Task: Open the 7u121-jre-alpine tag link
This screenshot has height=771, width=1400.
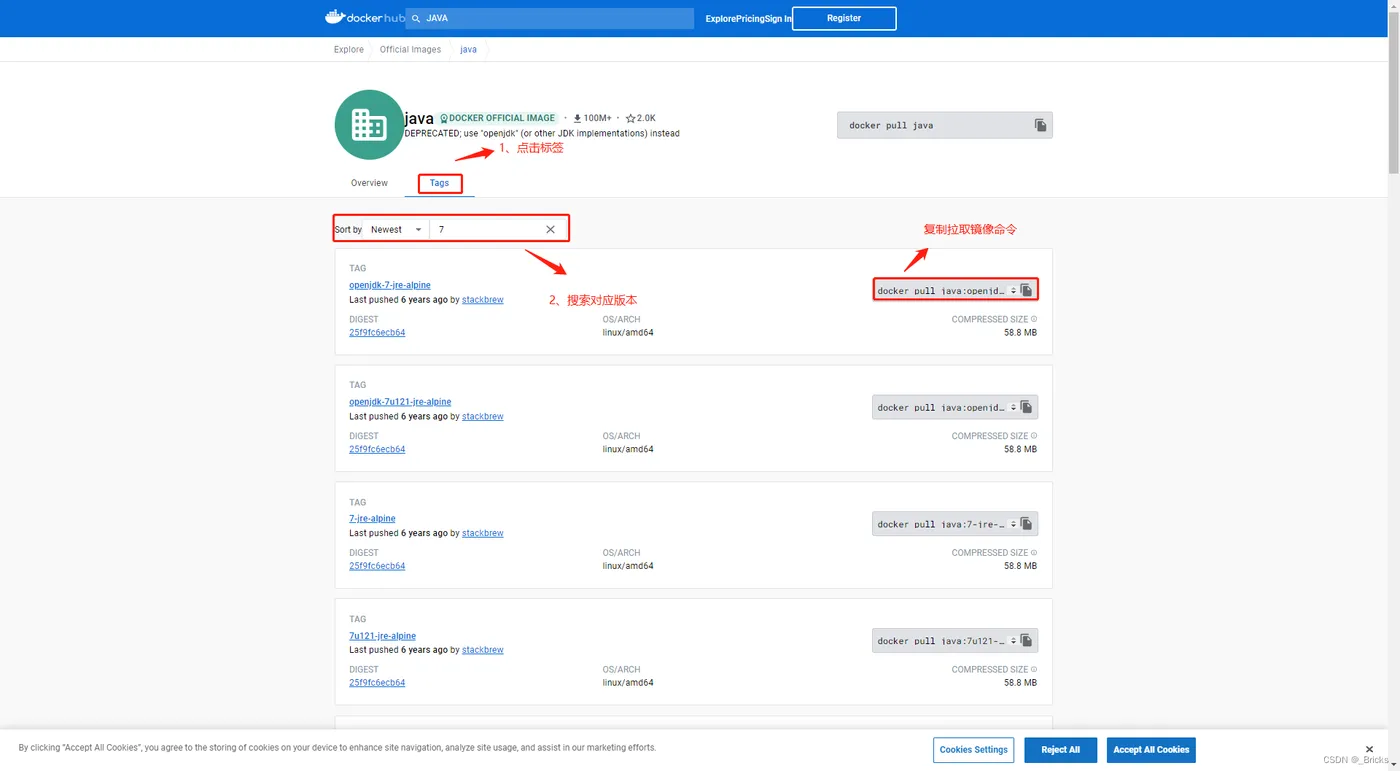Action: pos(382,636)
